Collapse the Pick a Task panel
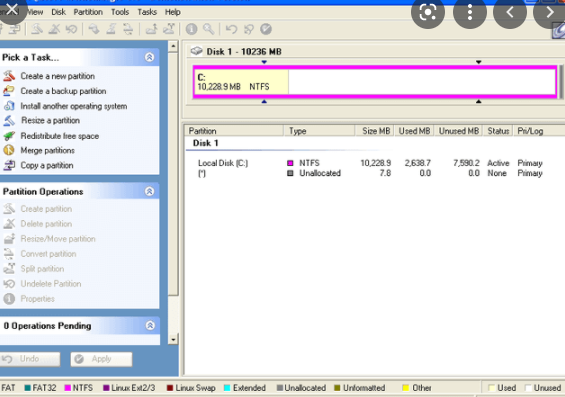This screenshot has height=397, width=565. (150, 57)
